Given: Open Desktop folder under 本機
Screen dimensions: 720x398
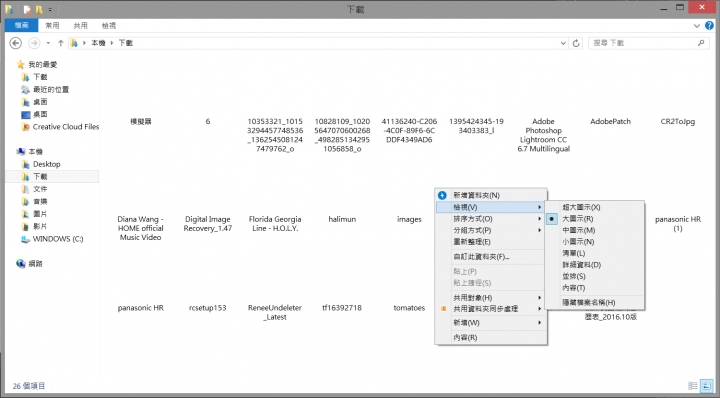Looking at the screenshot, I should click(x=41, y=164).
